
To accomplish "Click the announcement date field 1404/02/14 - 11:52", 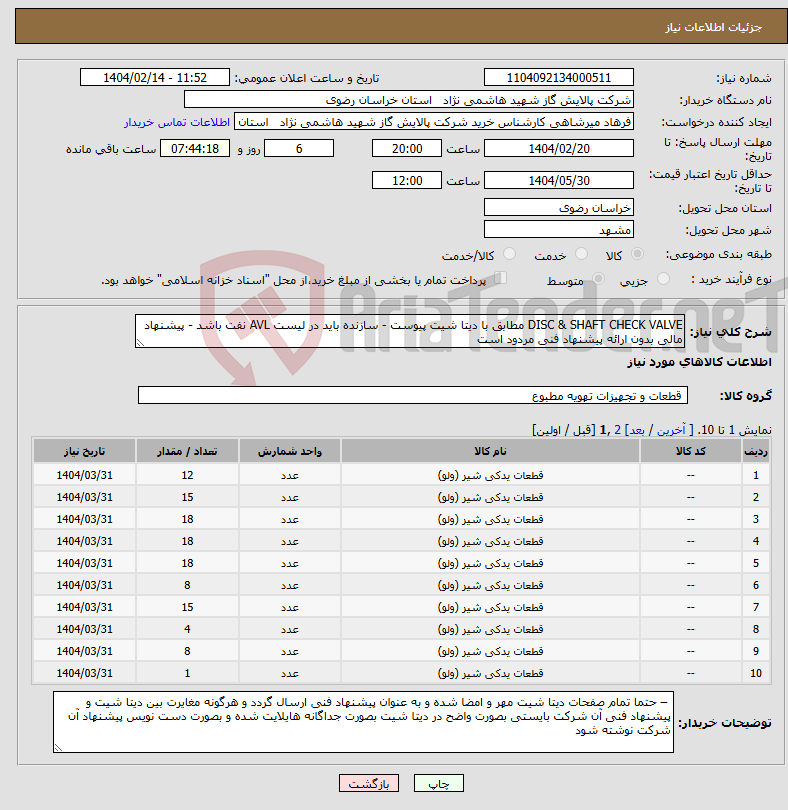I will pos(154,77).
